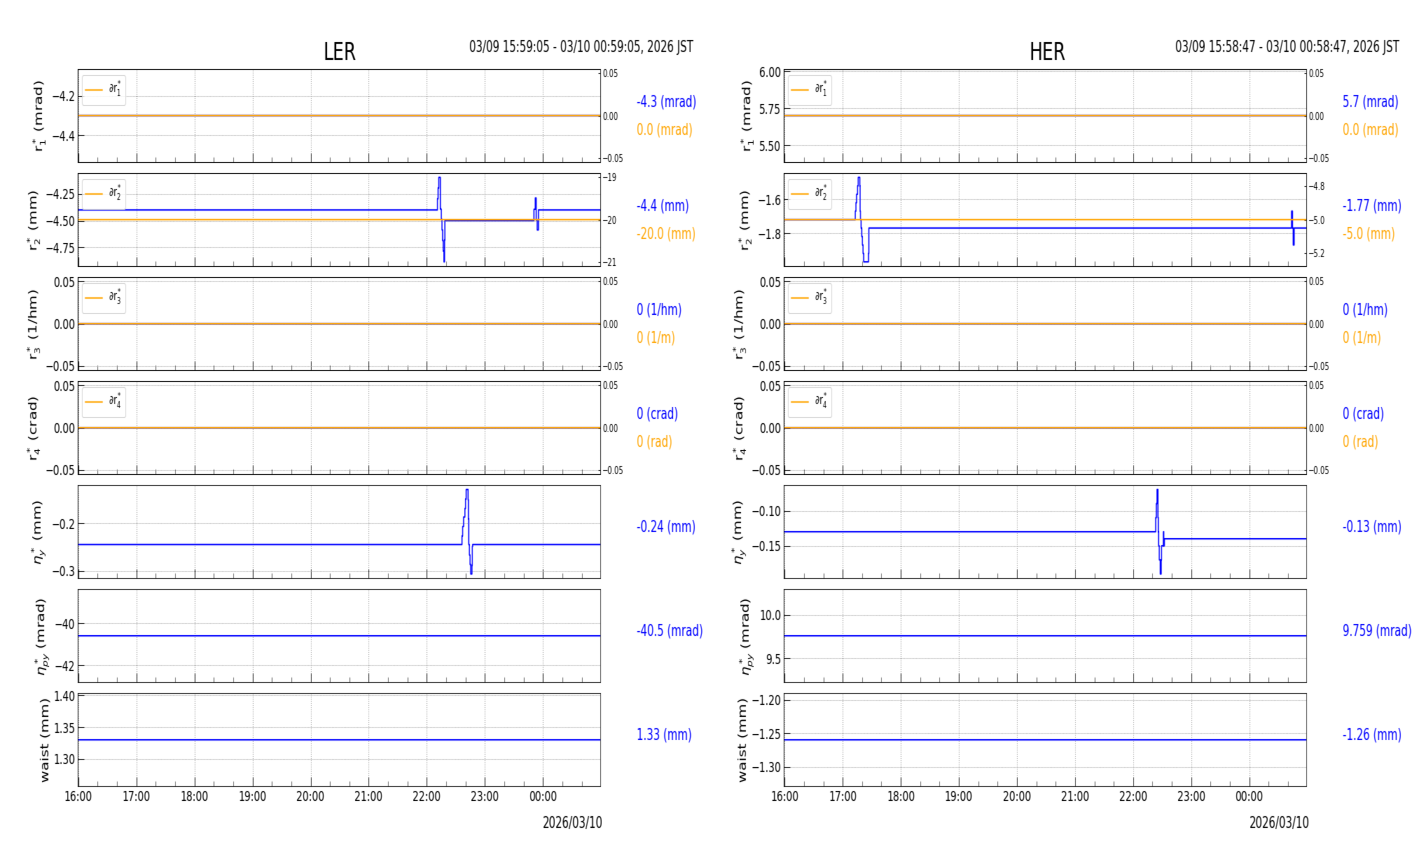Click the HER orange value -5.0 (mm)
This screenshot has width=1412, height=864.
pos(1368,234)
